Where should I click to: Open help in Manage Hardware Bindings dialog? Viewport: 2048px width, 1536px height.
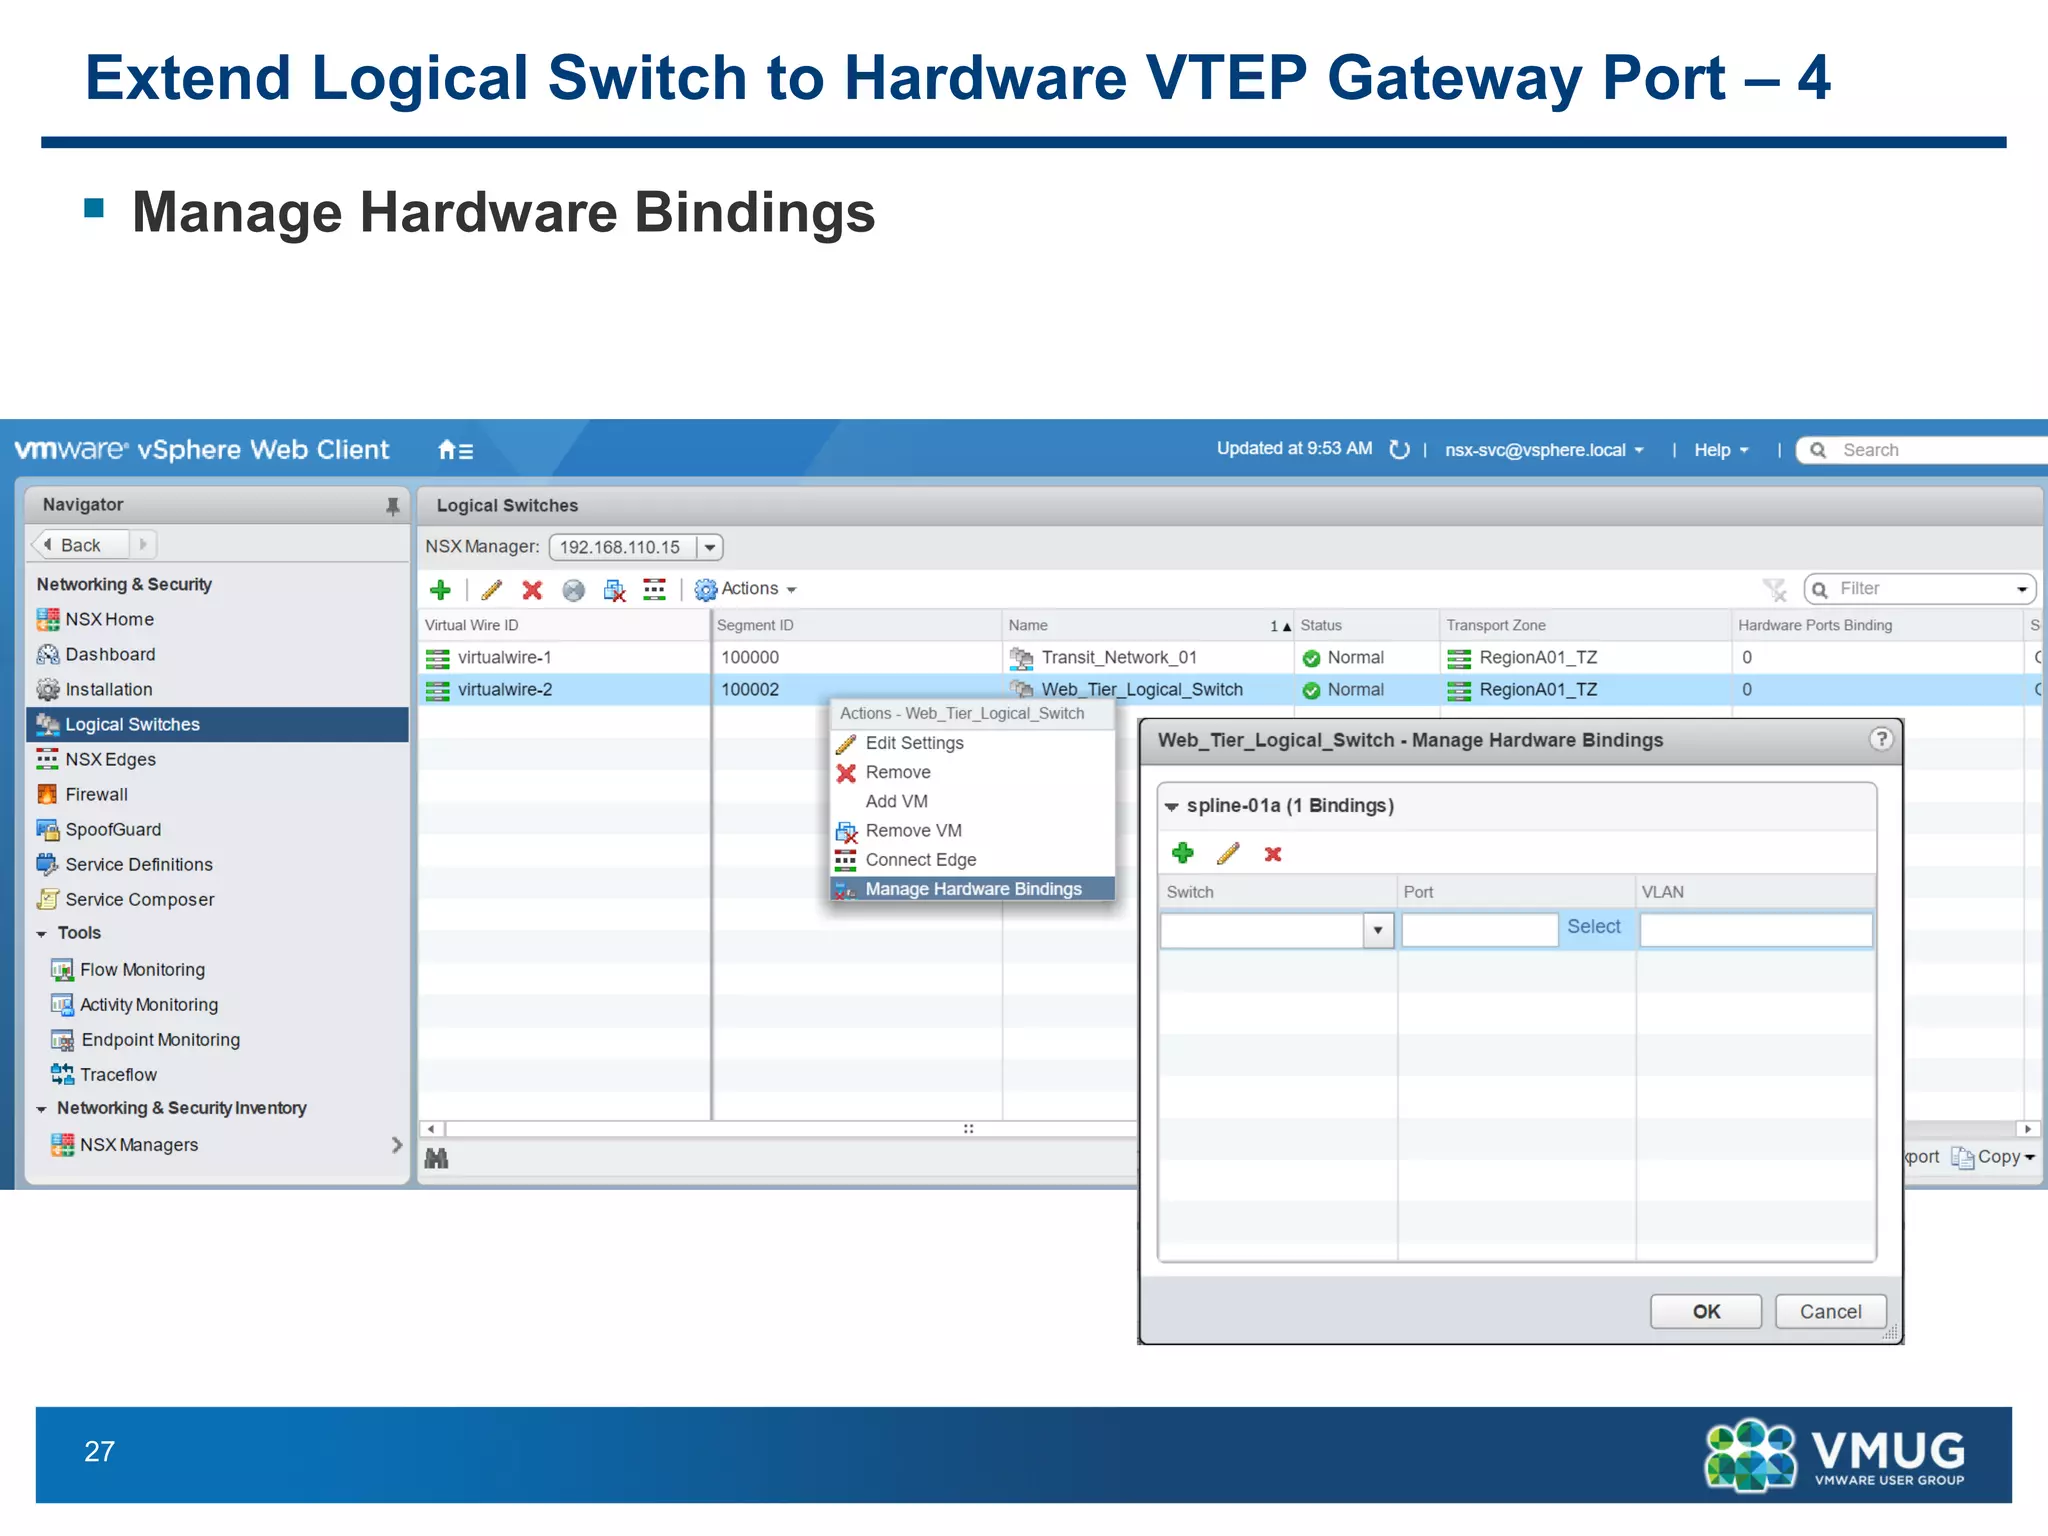(x=1881, y=739)
